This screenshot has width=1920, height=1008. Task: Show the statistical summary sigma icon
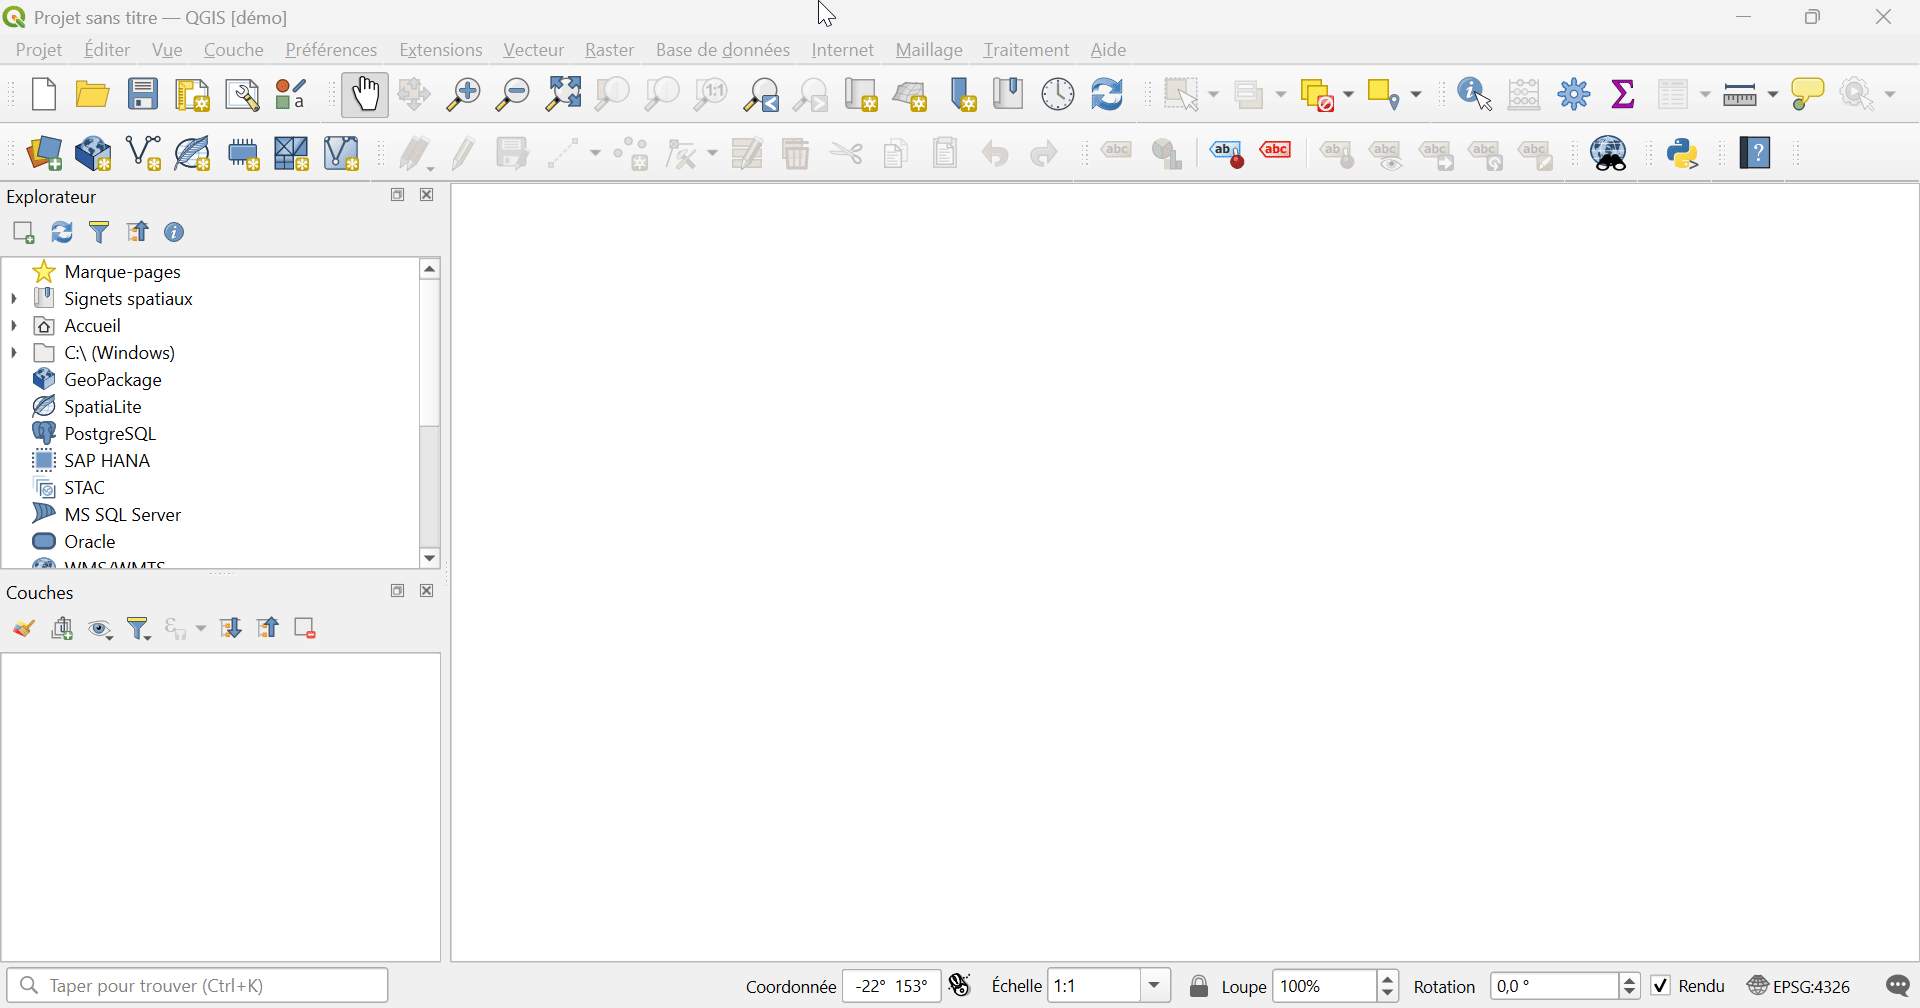(x=1625, y=94)
